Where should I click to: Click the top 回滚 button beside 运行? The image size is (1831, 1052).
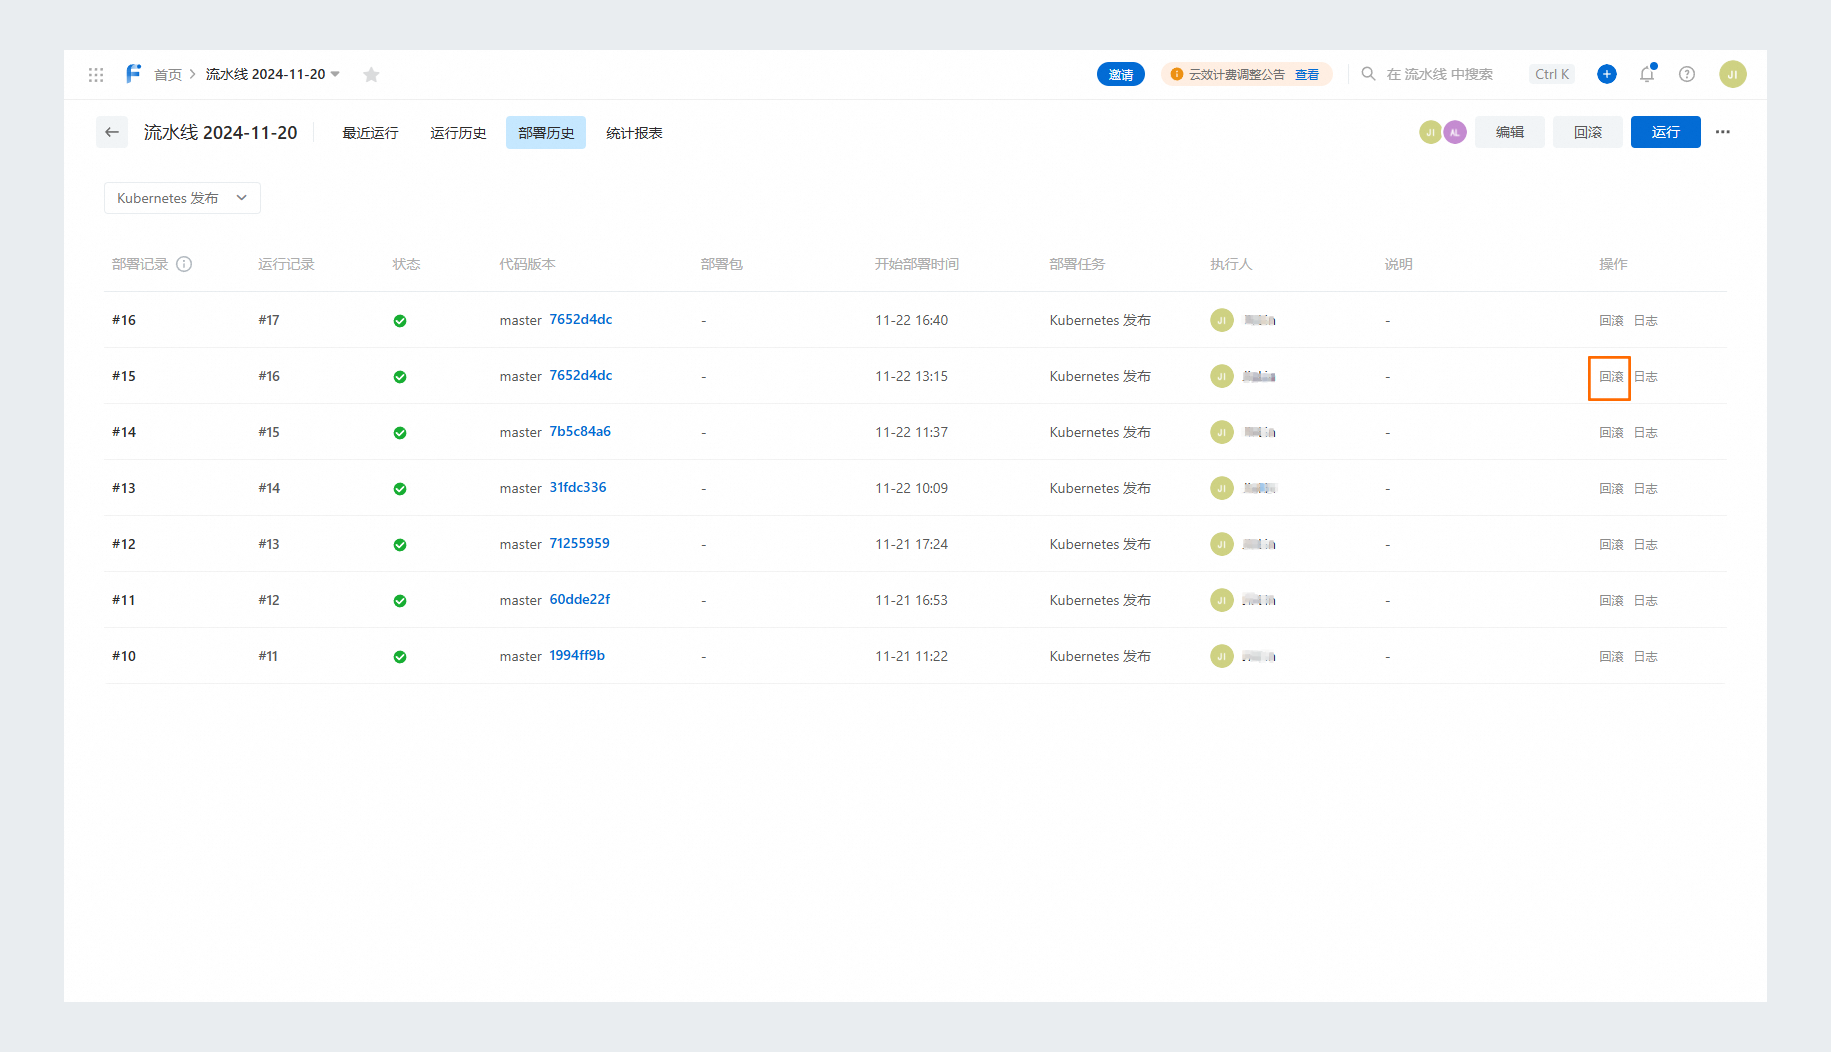(1588, 132)
